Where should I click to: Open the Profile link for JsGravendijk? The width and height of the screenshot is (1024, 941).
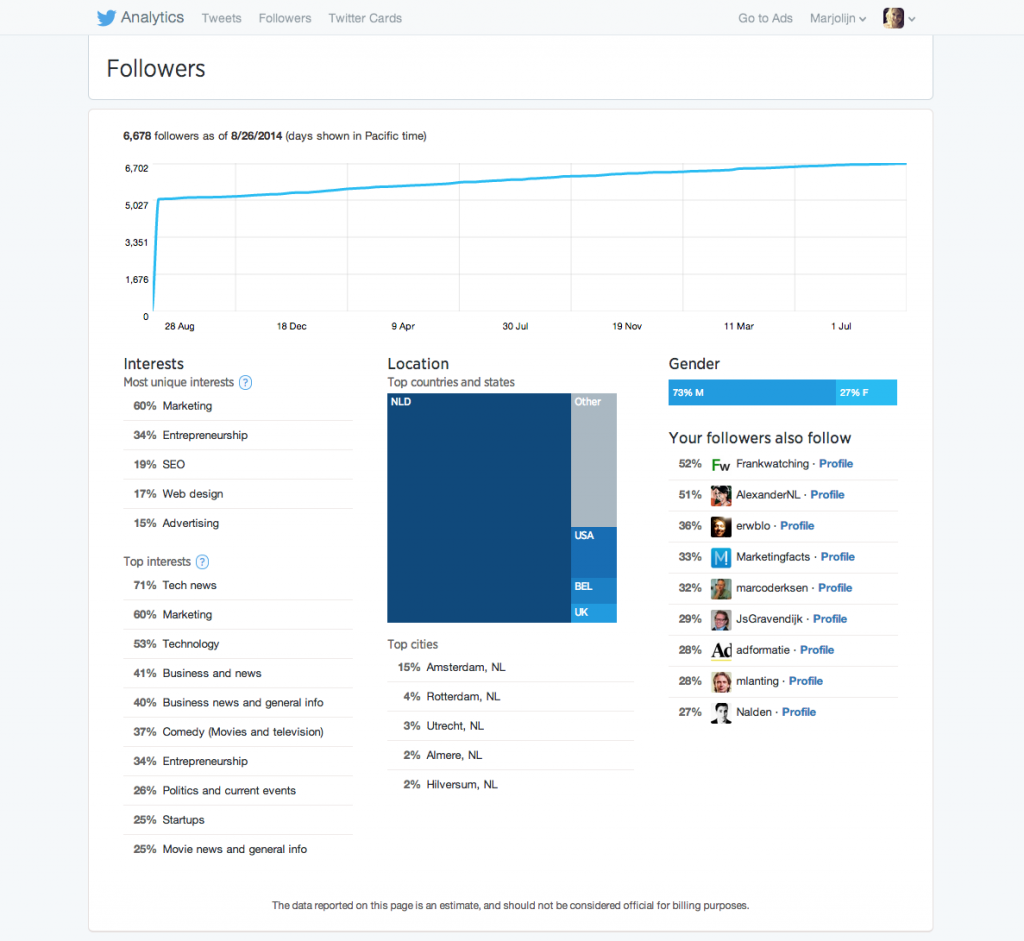(x=830, y=619)
